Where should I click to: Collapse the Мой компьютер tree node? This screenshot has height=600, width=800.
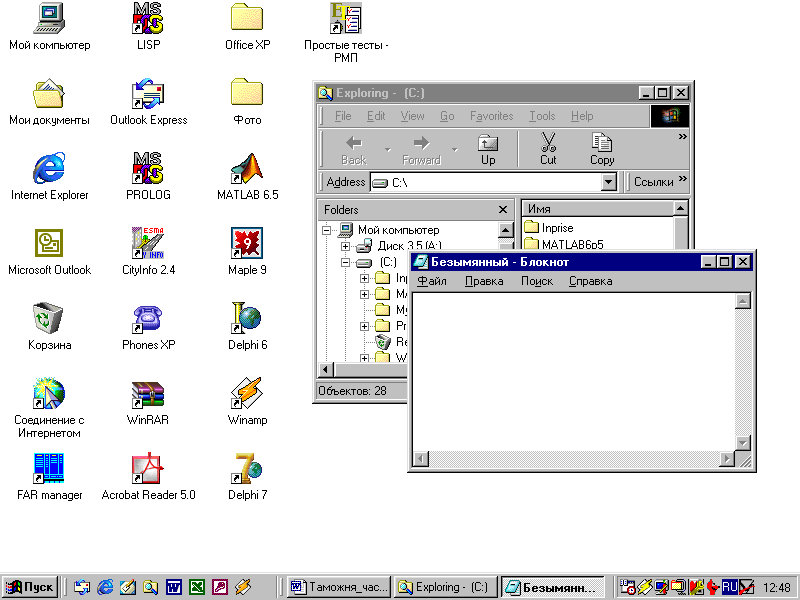(x=327, y=231)
